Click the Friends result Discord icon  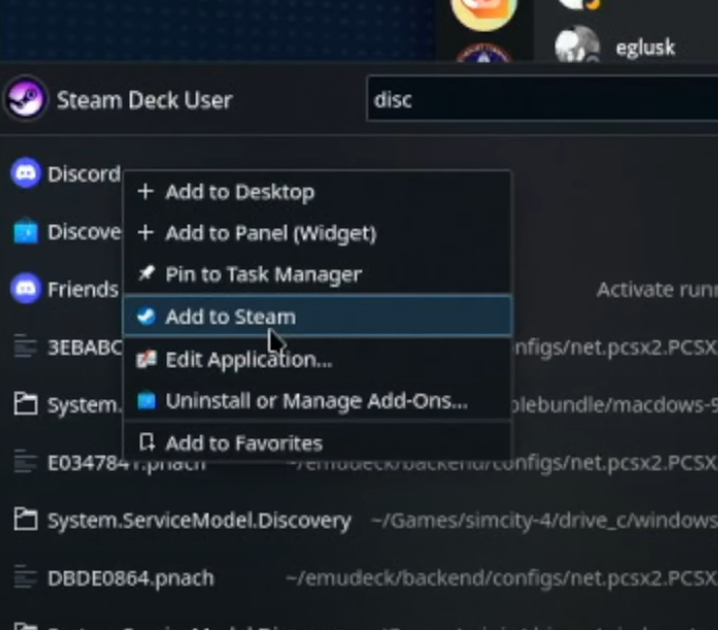(26, 288)
